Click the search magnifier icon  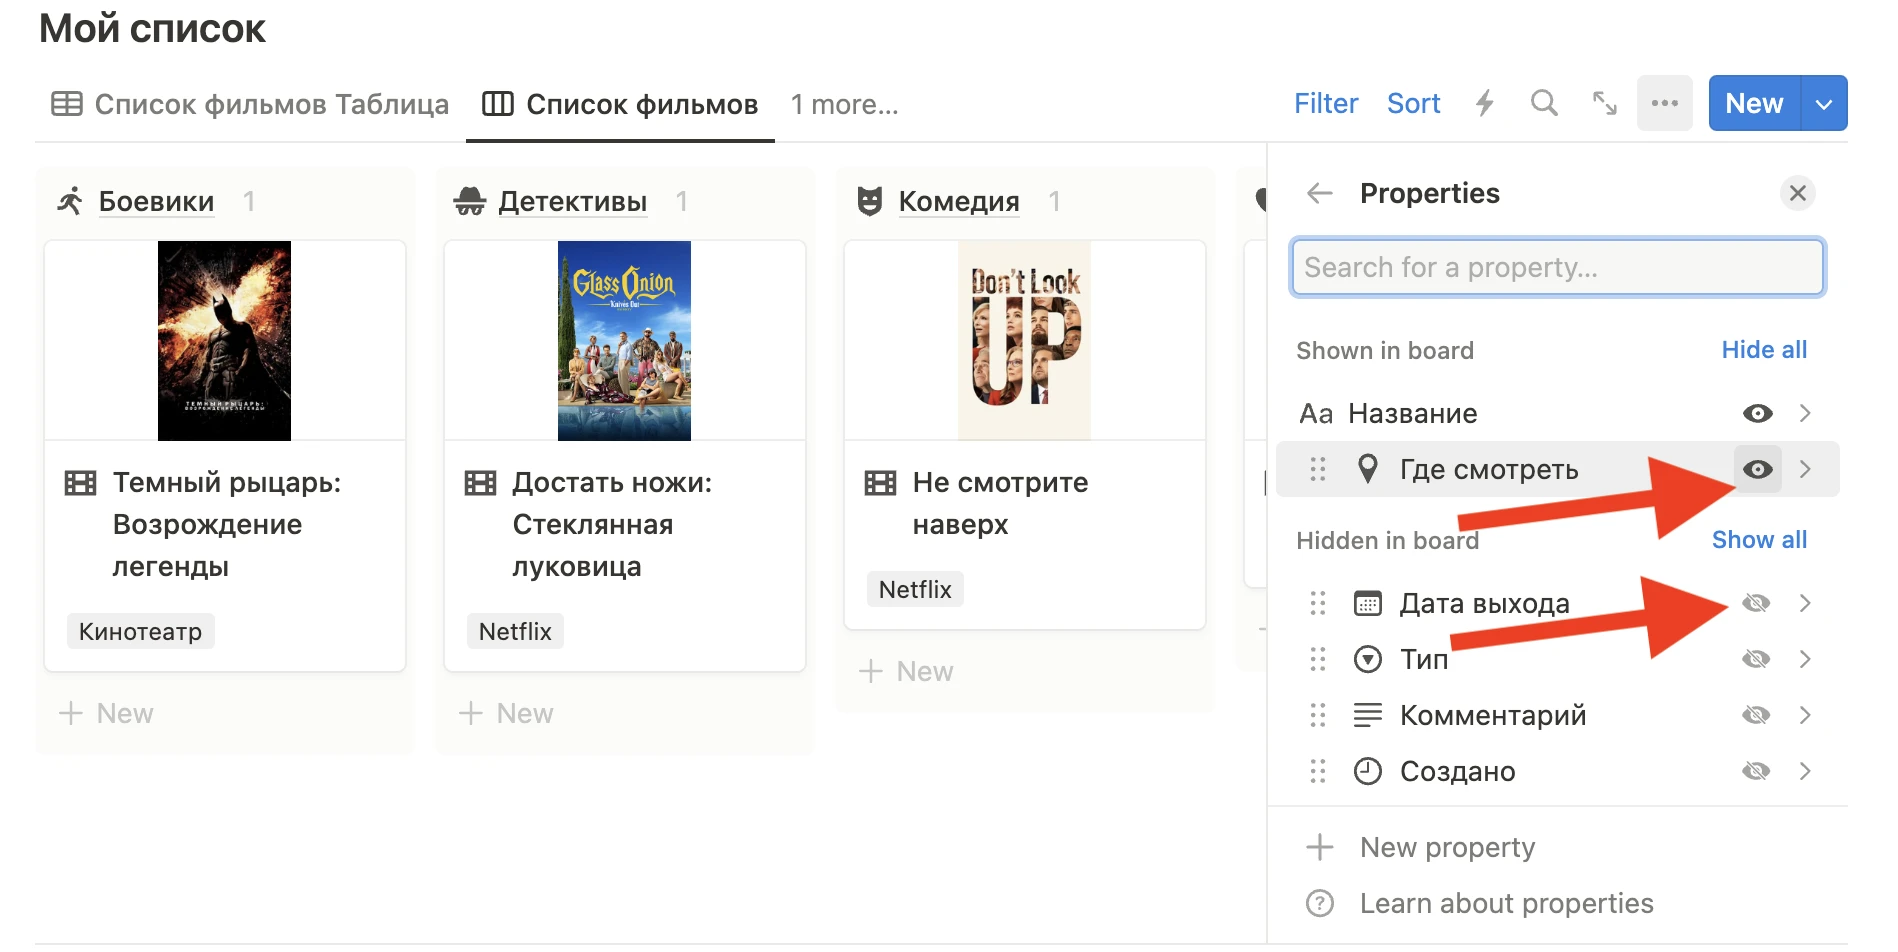coord(1544,103)
